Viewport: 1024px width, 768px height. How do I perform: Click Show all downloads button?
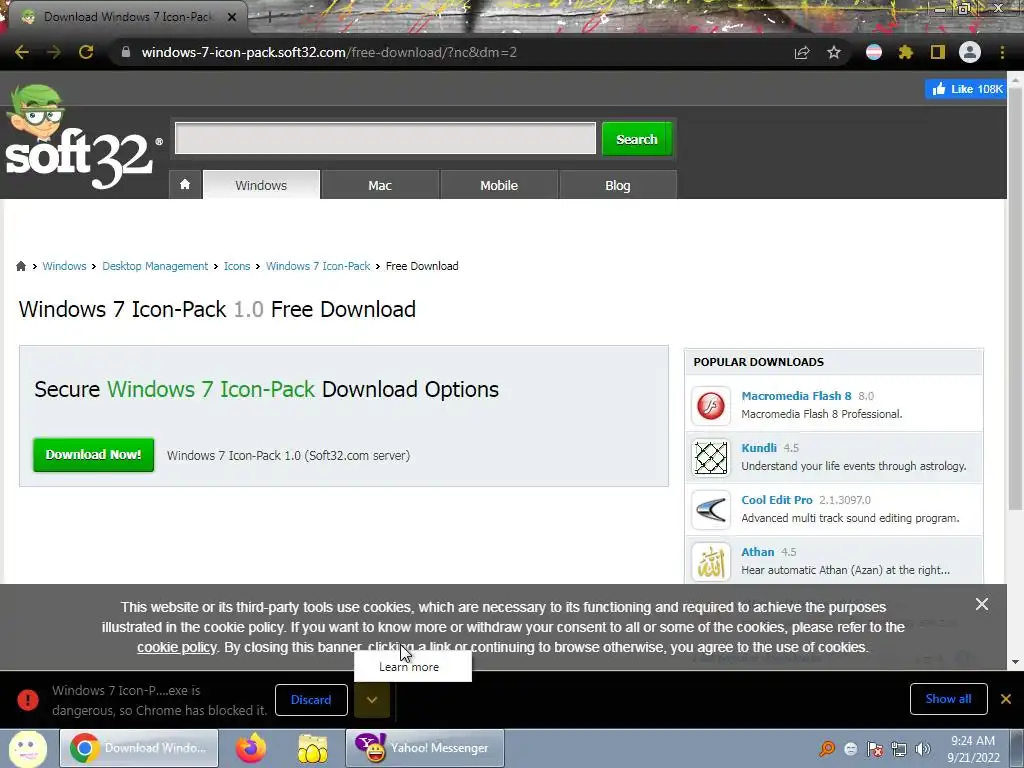tap(948, 699)
